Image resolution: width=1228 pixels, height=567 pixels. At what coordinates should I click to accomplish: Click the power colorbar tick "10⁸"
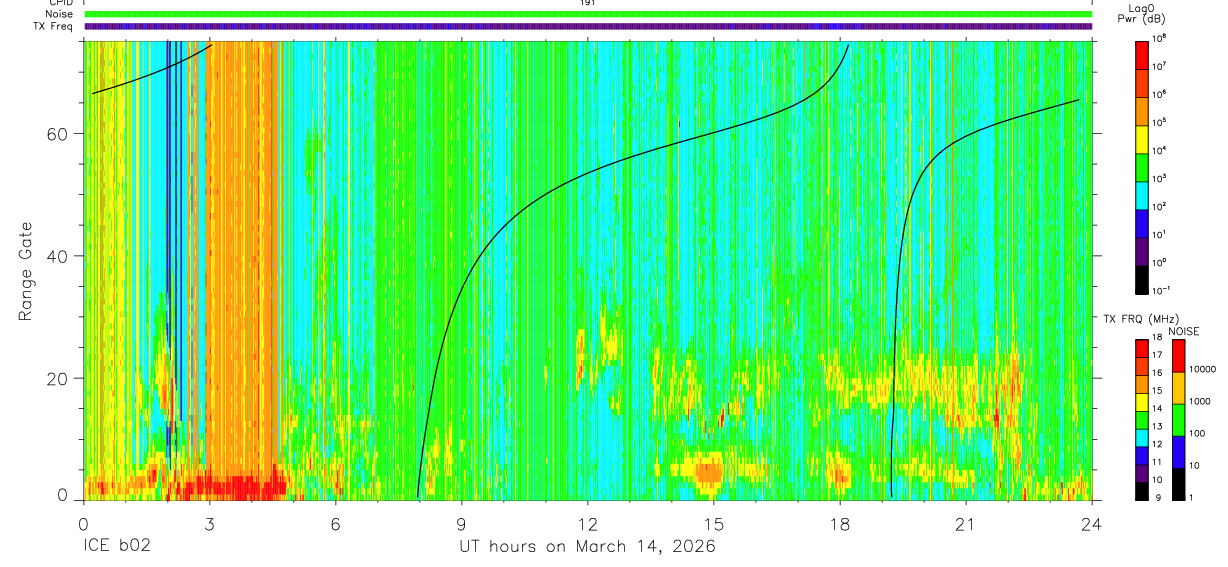[1160, 38]
